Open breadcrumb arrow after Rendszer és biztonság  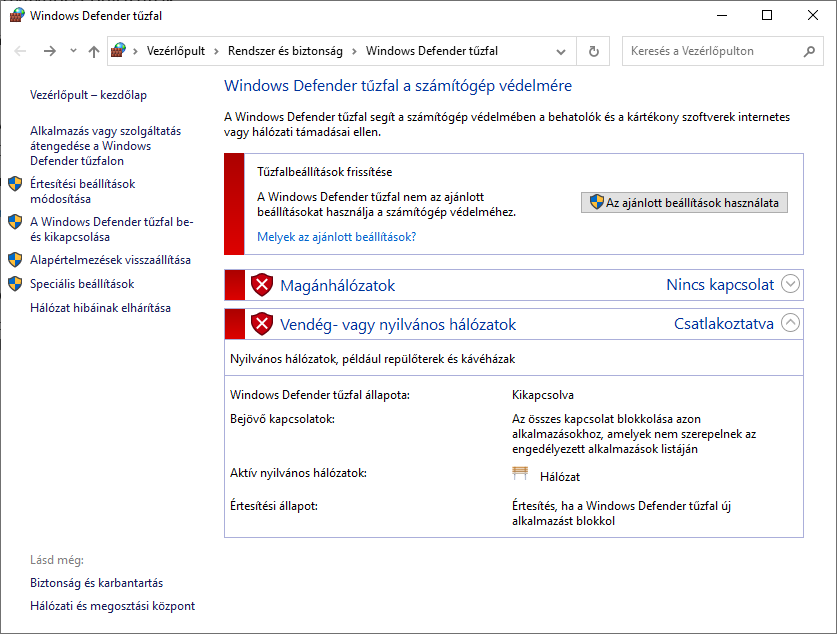coord(354,51)
